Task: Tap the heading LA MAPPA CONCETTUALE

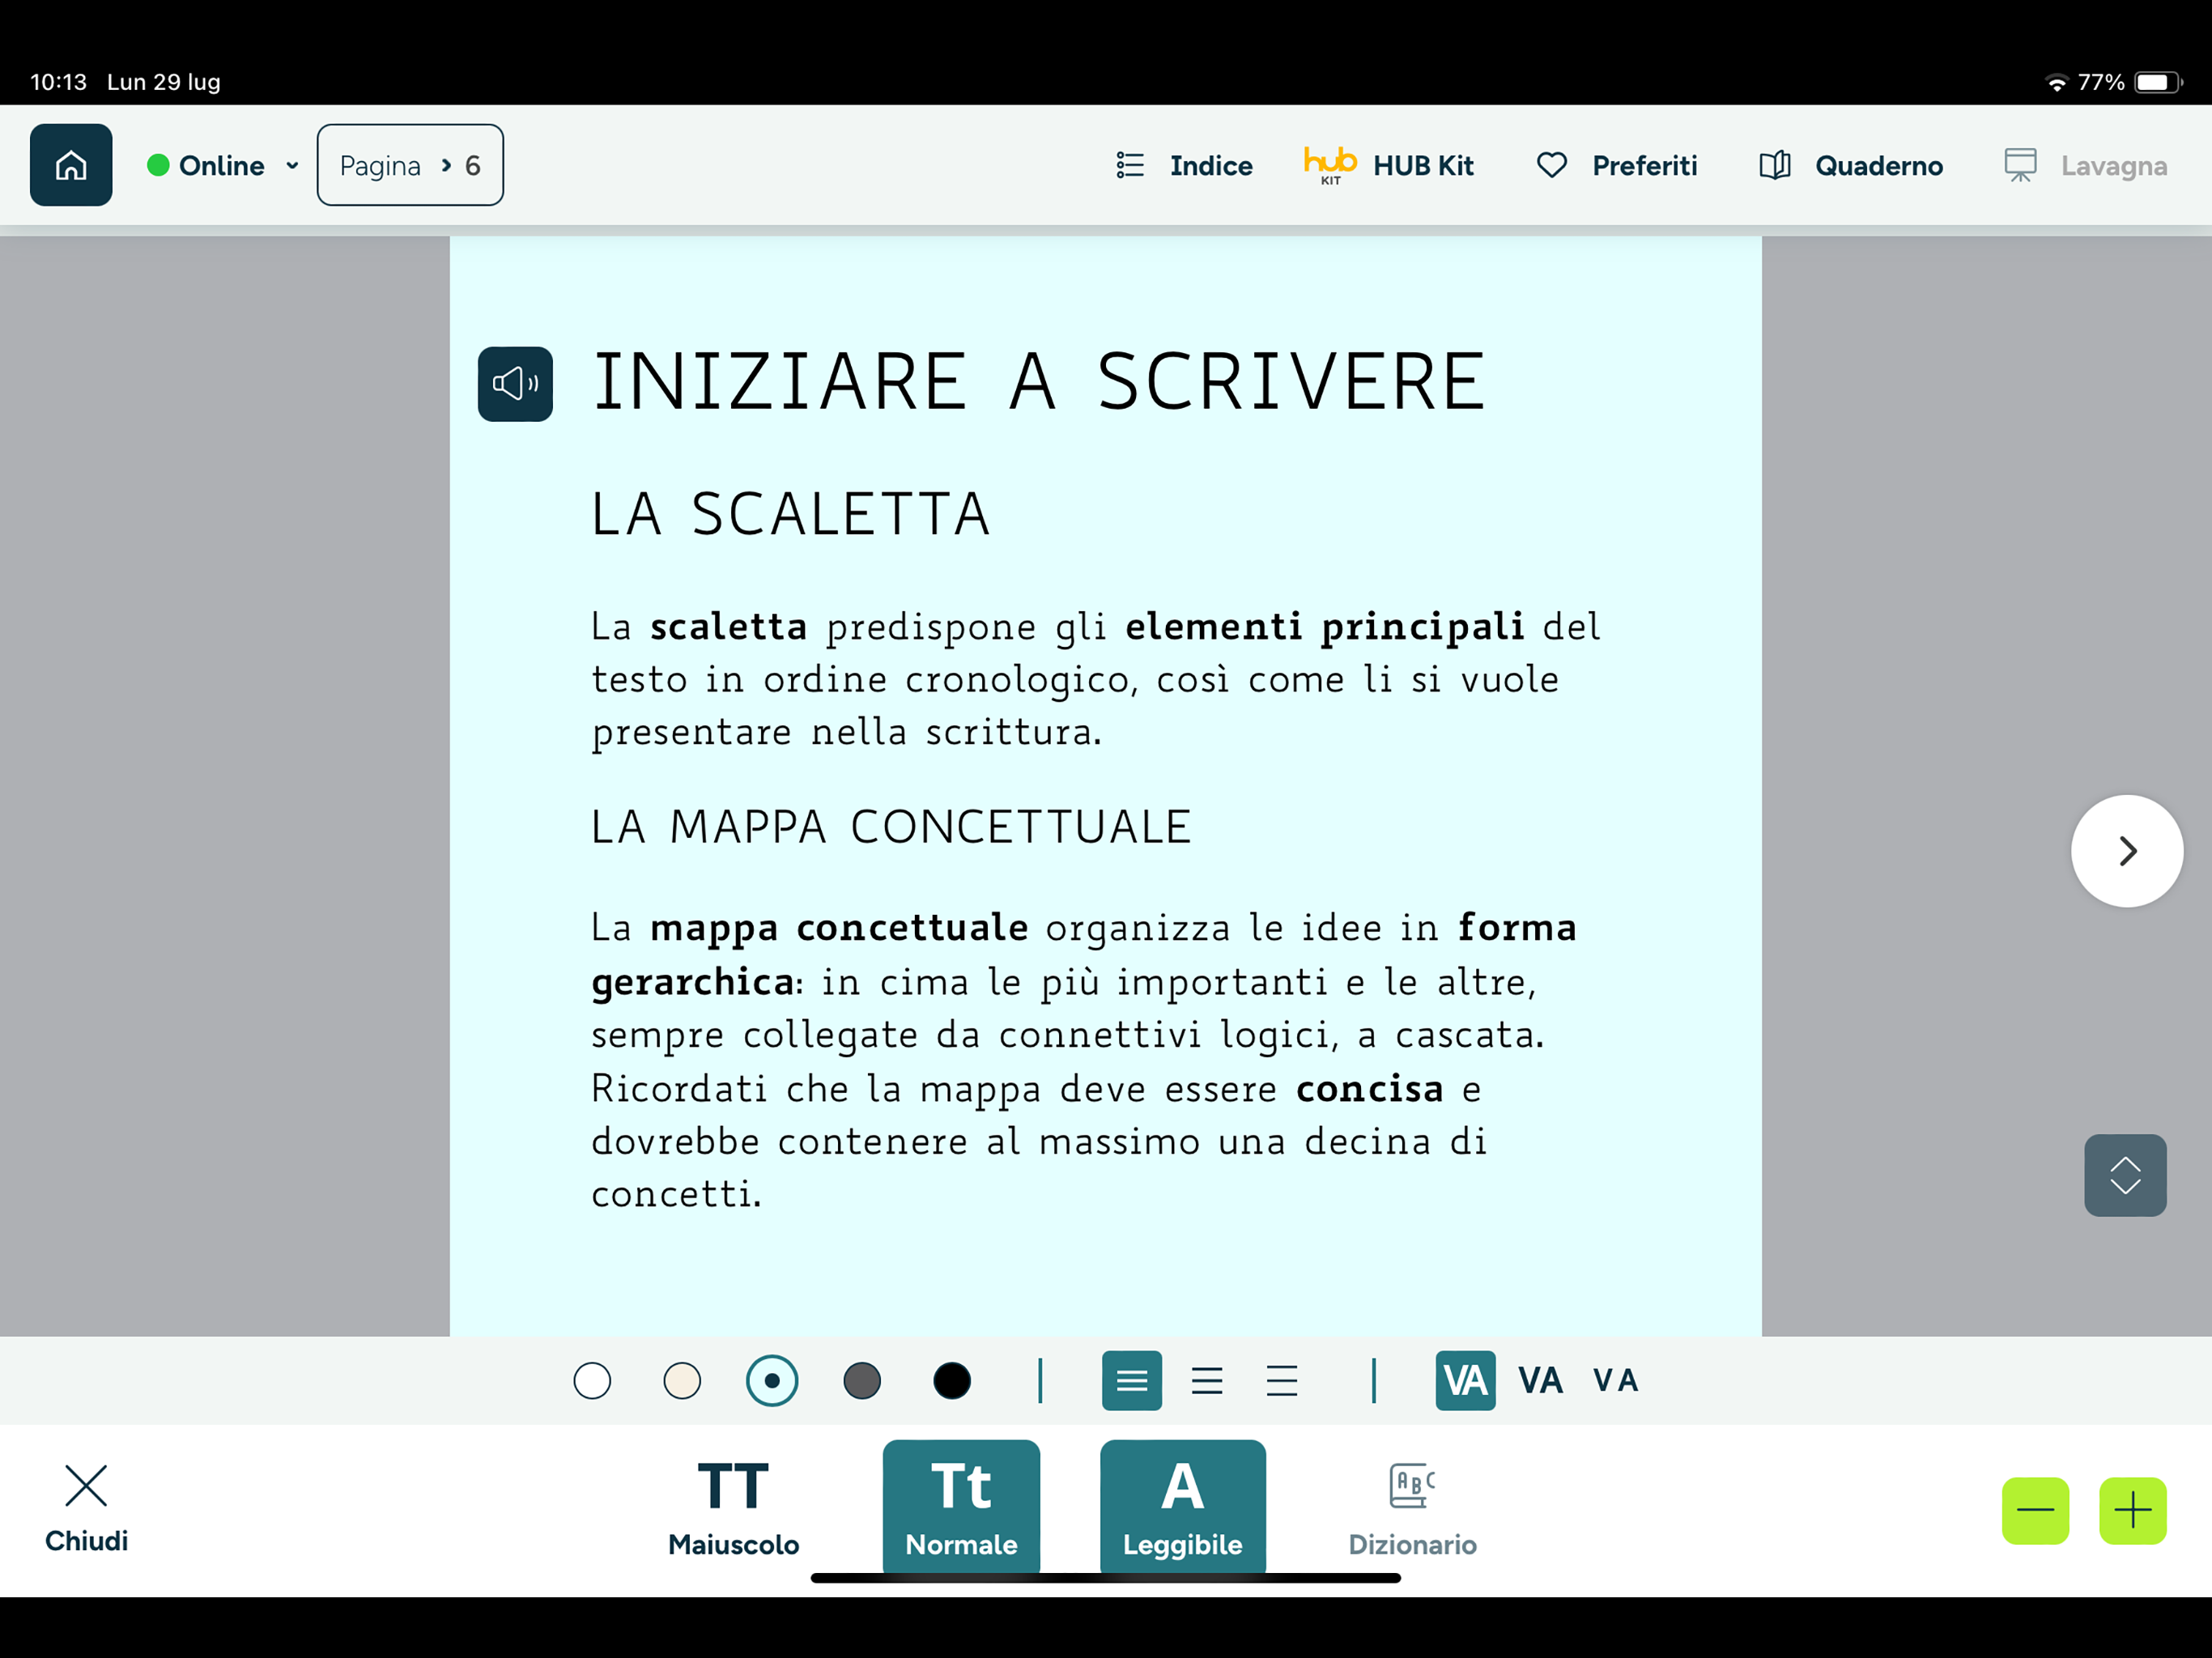Action: click(891, 828)
